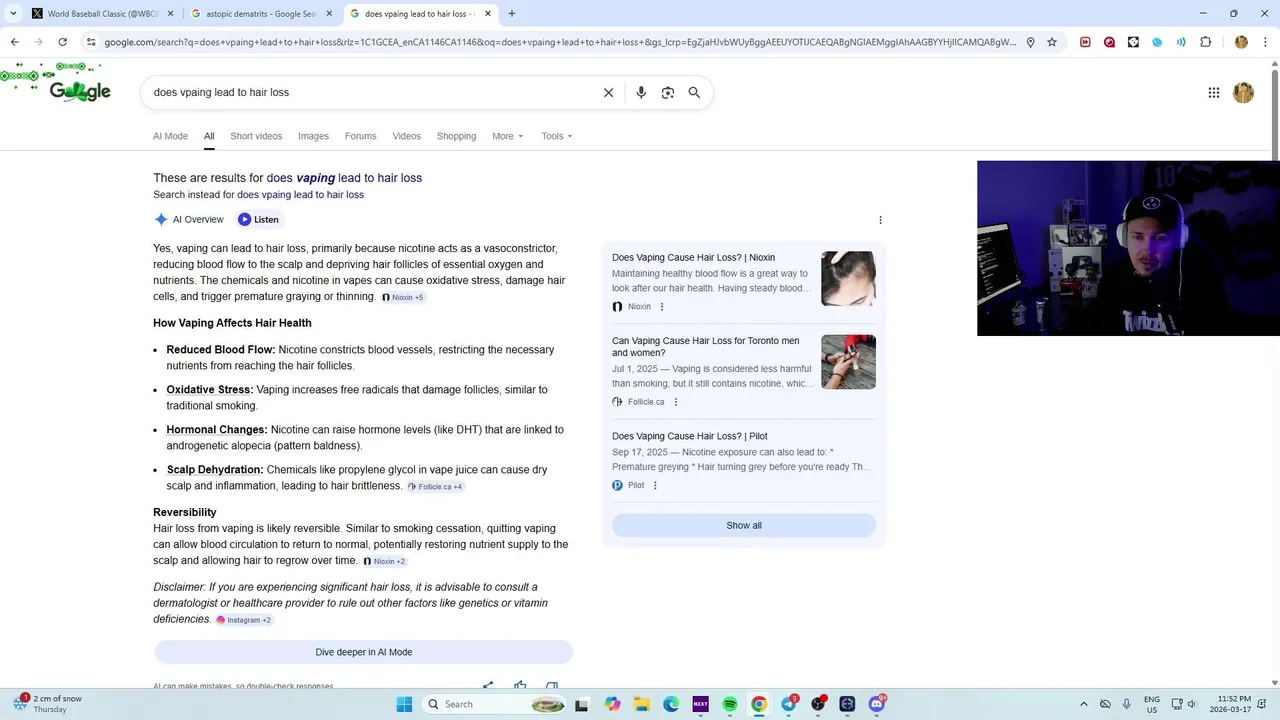Open Copilot from the taskbar

click(x=612, y=704)
